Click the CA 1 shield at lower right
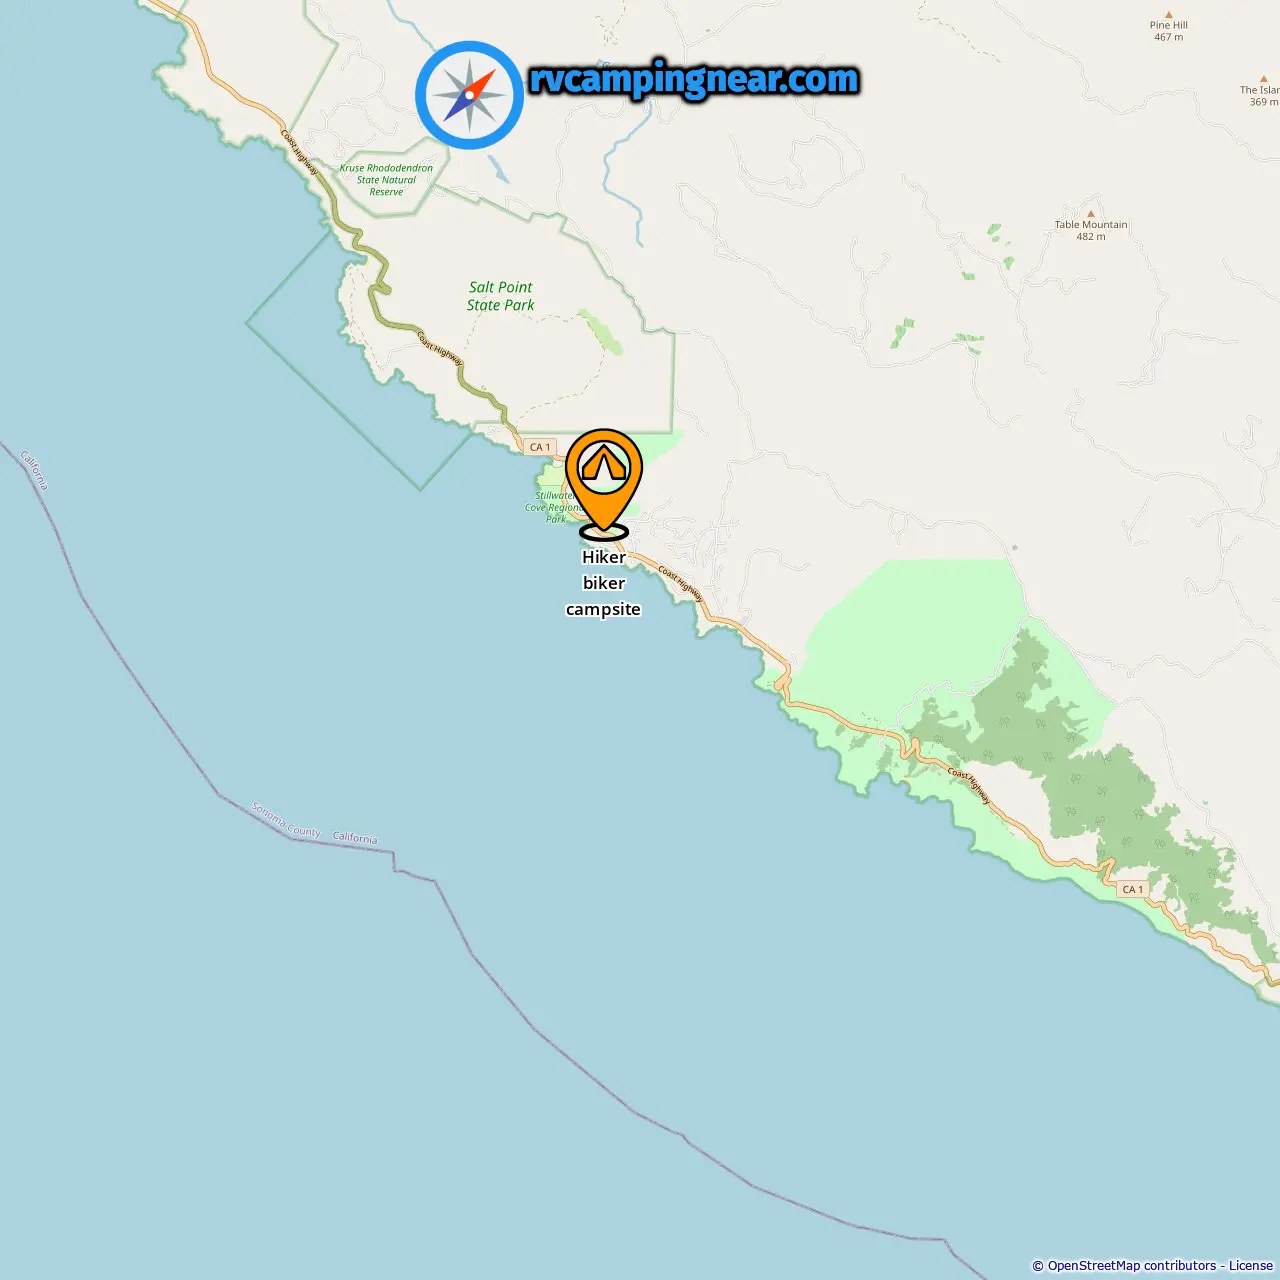The height and width of the screenshot is (1280, 1280). [x=1133, y=889]
